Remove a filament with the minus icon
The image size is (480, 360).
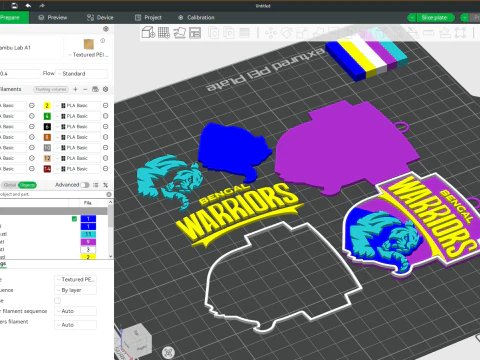[85, 89]
